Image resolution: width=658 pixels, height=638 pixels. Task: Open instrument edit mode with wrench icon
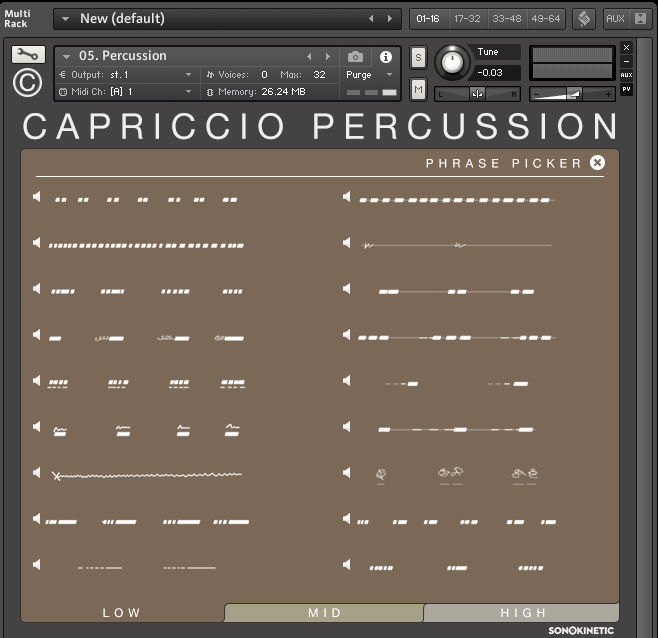click(x=28, y=55)
